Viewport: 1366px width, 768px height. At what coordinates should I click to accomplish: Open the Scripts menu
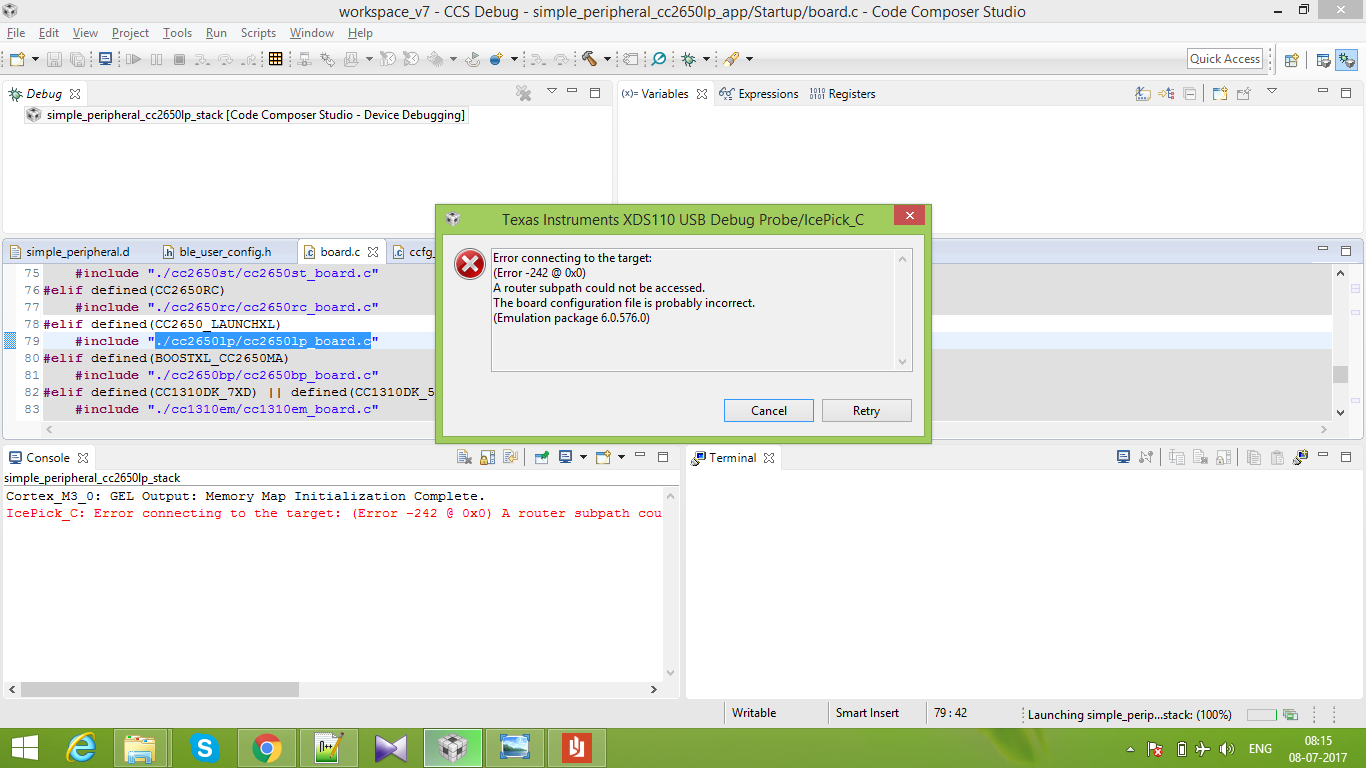(257, 32)
